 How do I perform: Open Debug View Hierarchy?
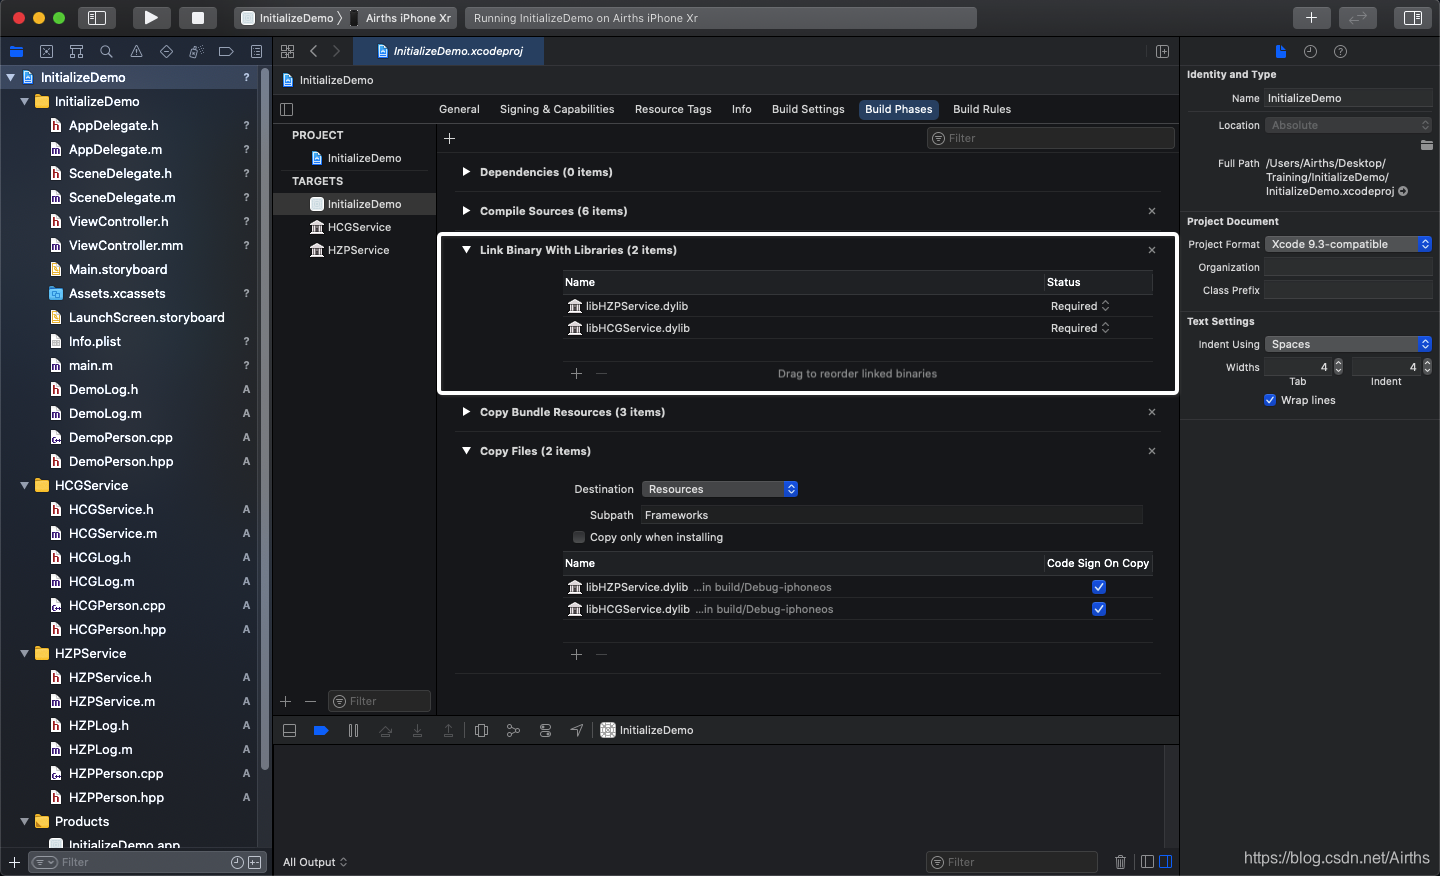point(481,730)
